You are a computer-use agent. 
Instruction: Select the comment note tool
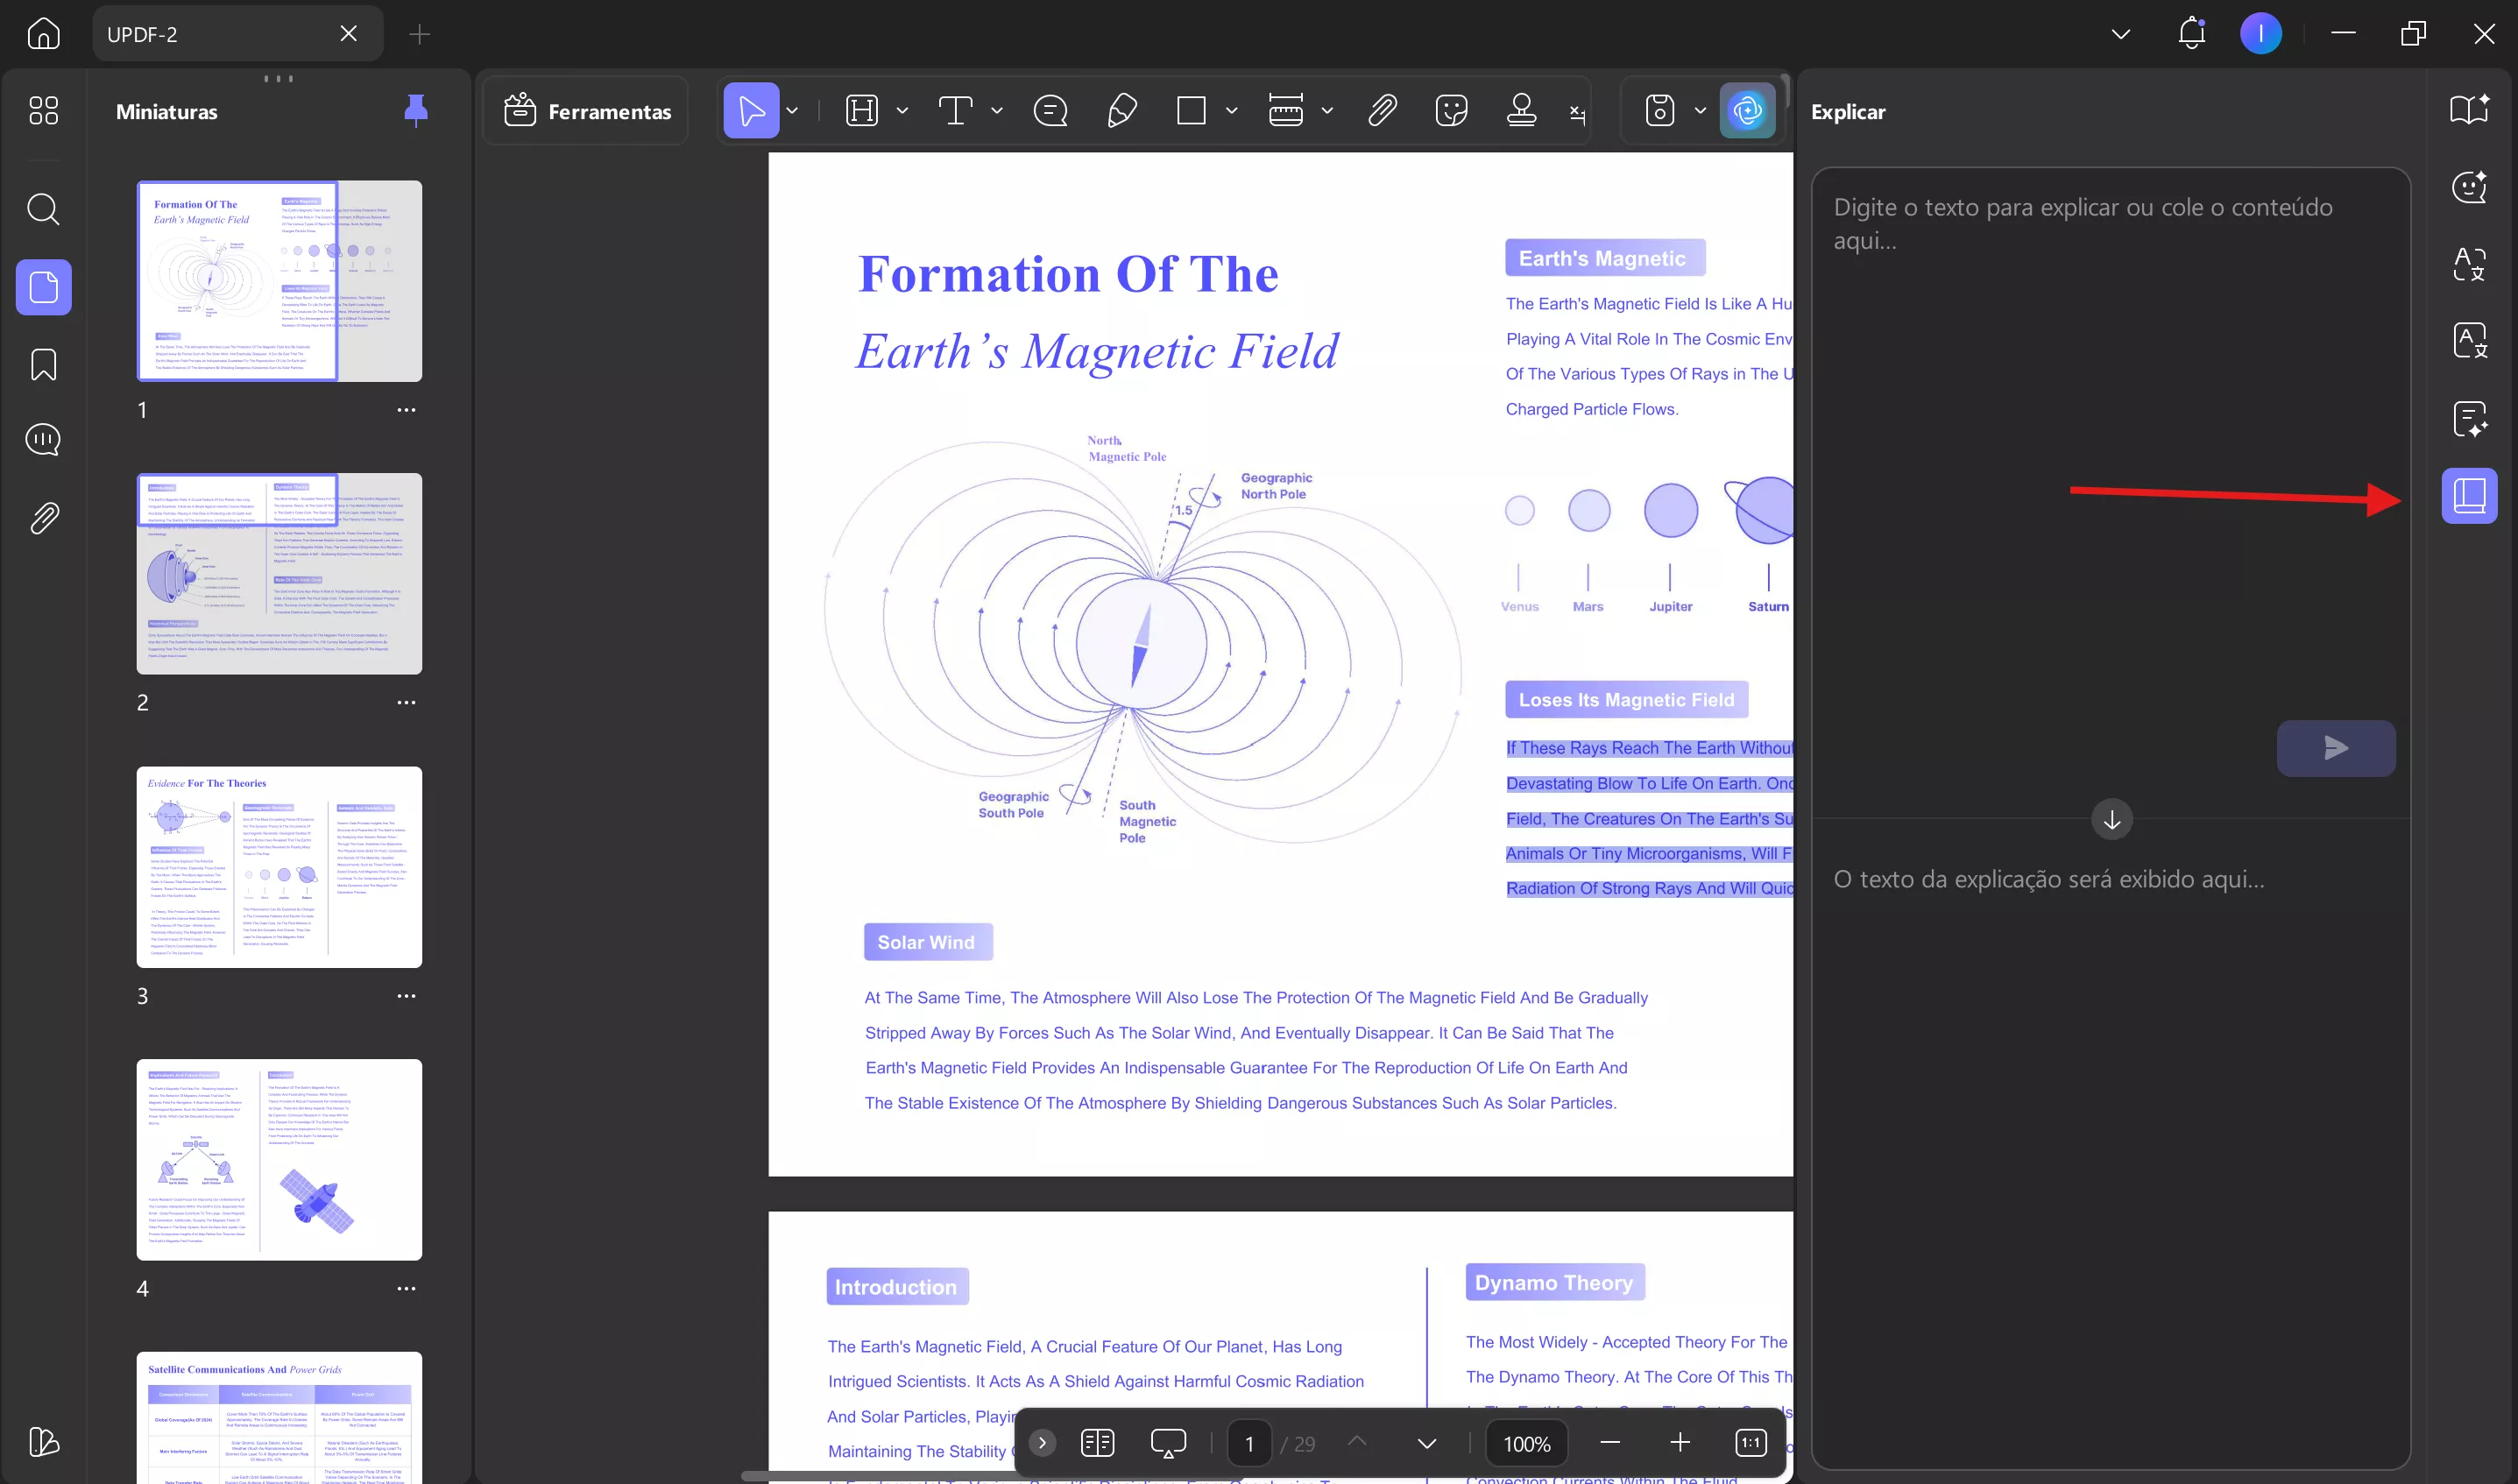pyautogui.click(x=1050, y=110)
